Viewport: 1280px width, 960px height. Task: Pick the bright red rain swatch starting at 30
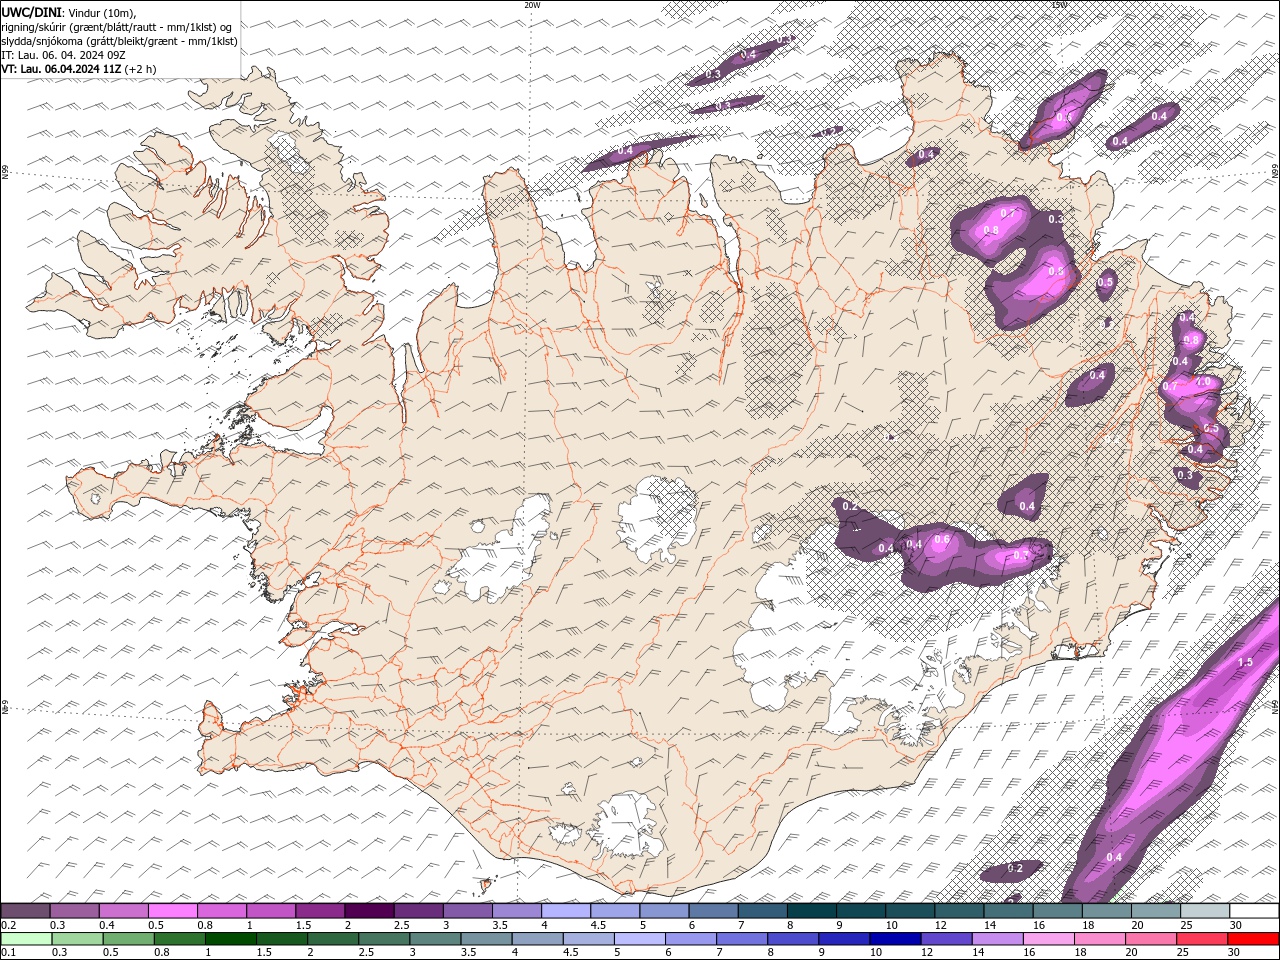(1252, 939)
